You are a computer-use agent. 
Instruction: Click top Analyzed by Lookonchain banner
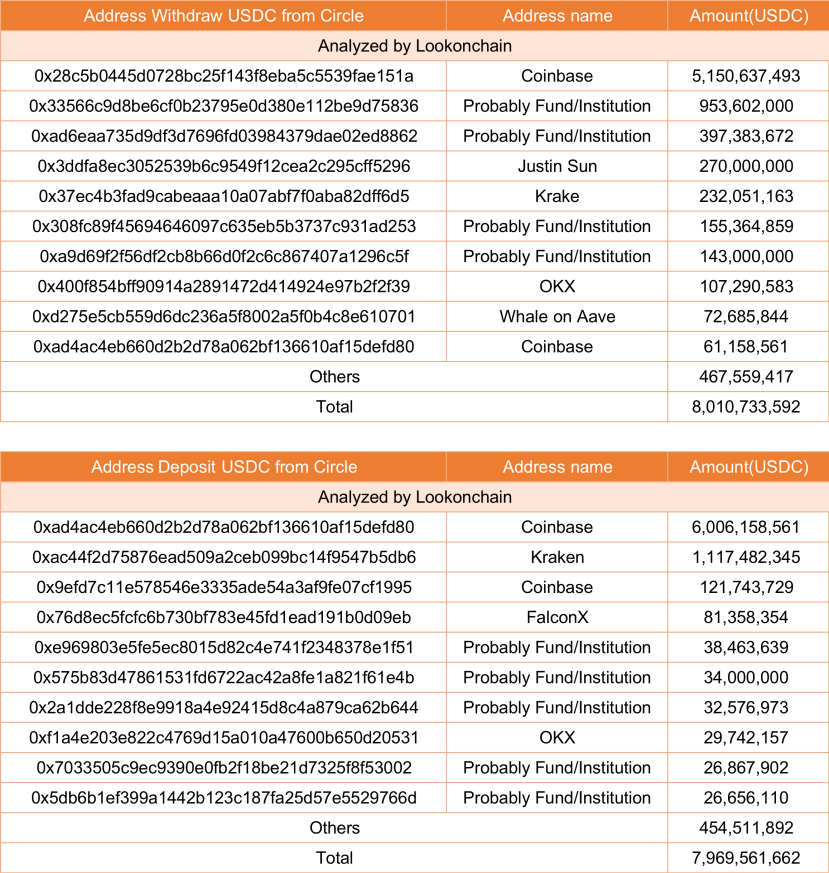(414, 46)
